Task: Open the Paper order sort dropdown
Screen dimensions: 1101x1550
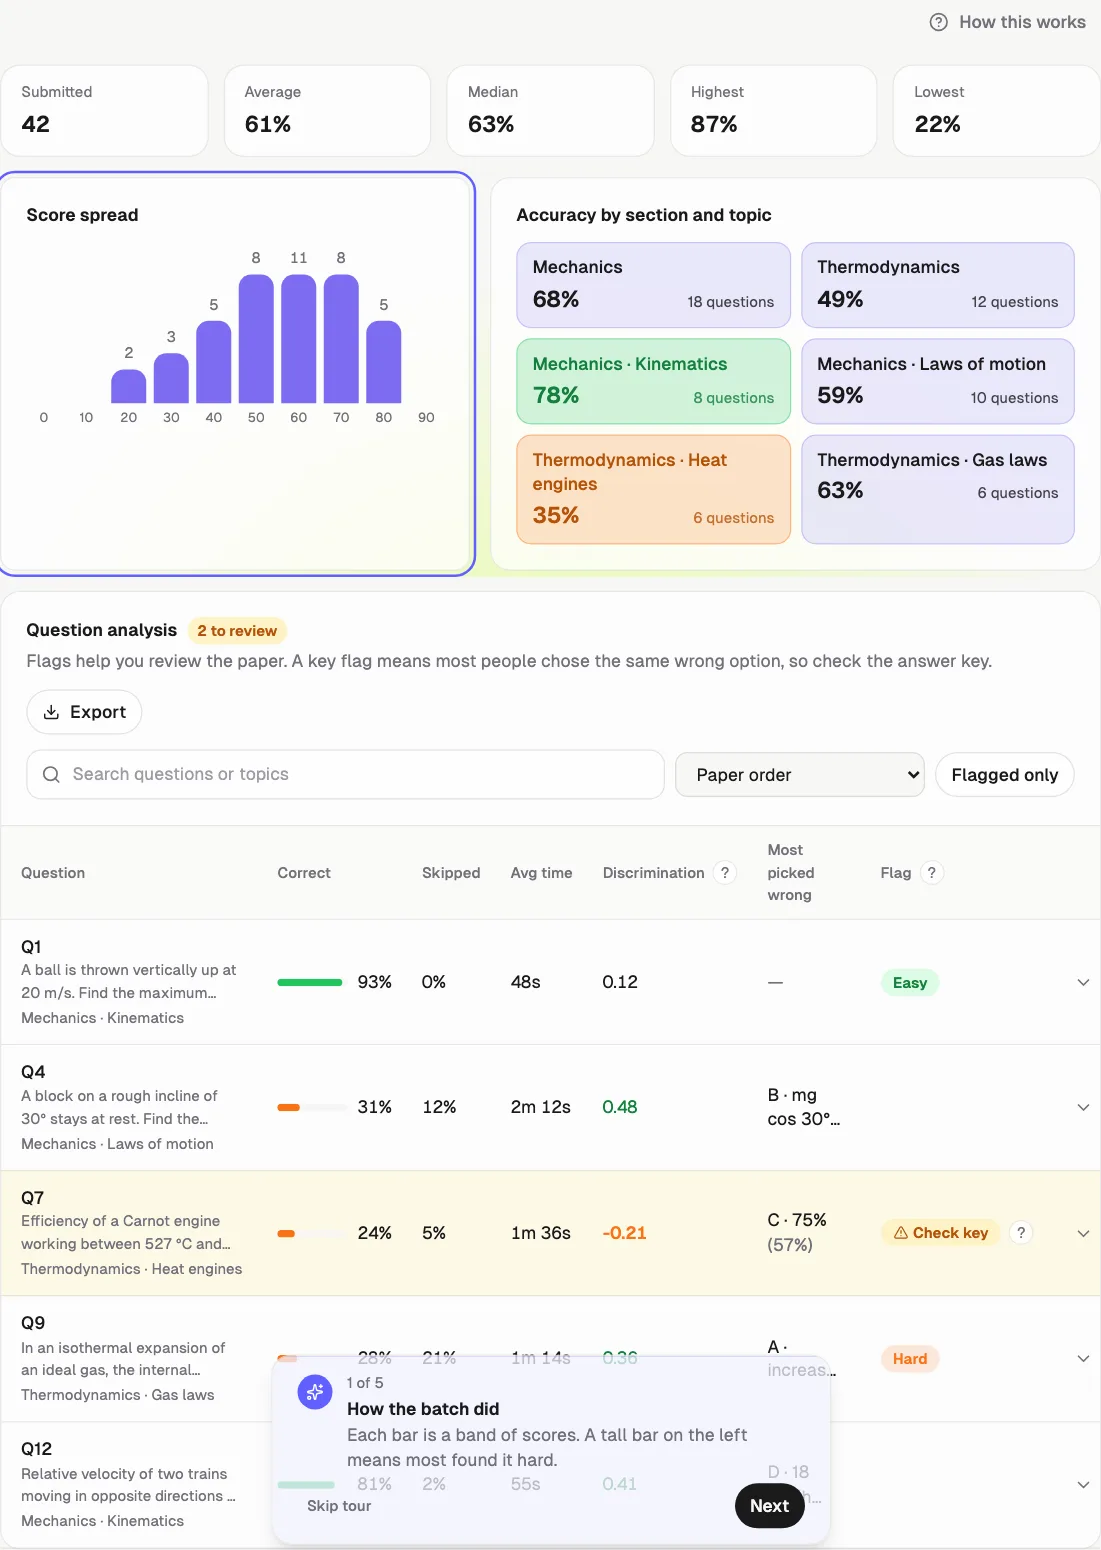Action: click(799, 775)
